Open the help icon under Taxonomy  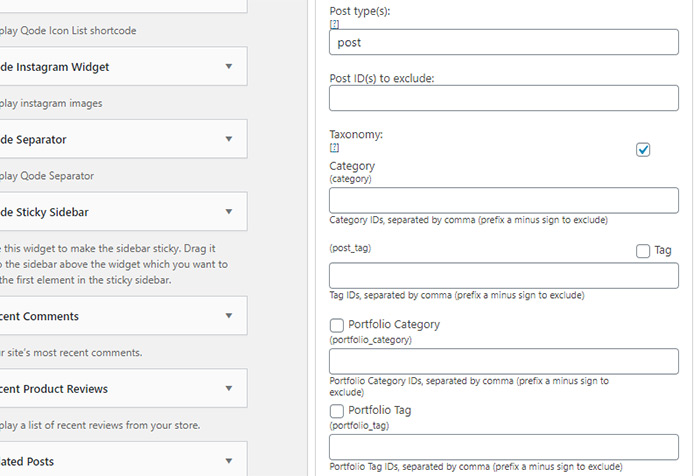[x=334, y=147]
